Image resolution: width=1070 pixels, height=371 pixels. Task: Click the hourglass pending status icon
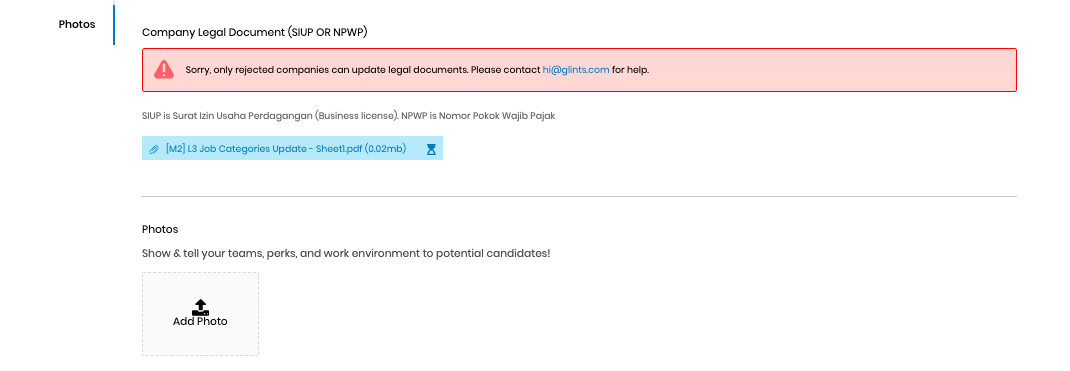(431, 149)
